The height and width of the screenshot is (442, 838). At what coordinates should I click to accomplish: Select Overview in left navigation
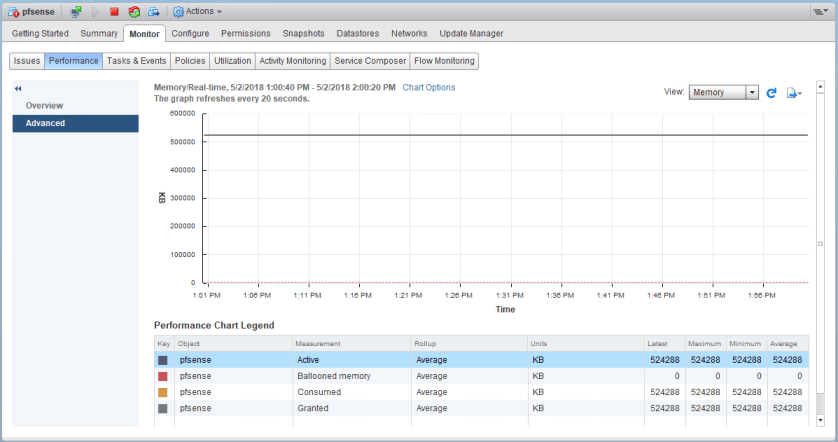(x=45, y=105)
